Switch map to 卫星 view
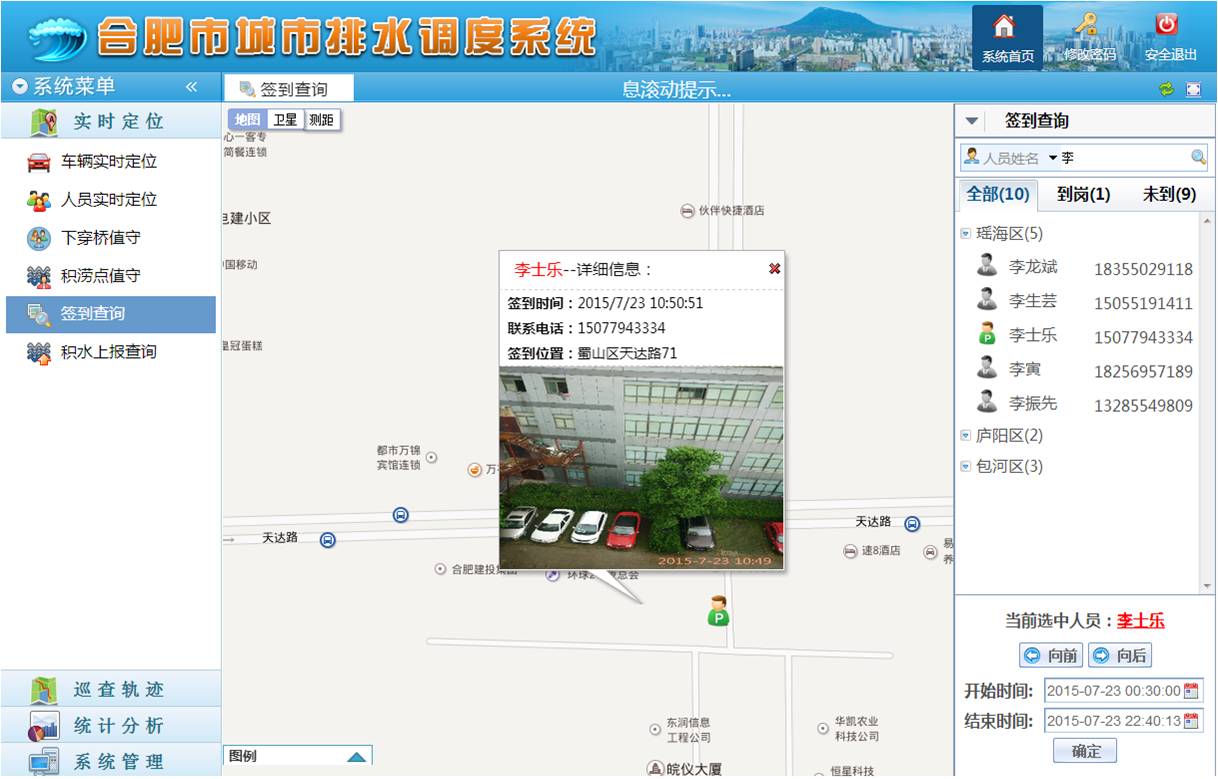This screenshot has height=779, width=1218. pyautogui.click(x=285, y=120)
